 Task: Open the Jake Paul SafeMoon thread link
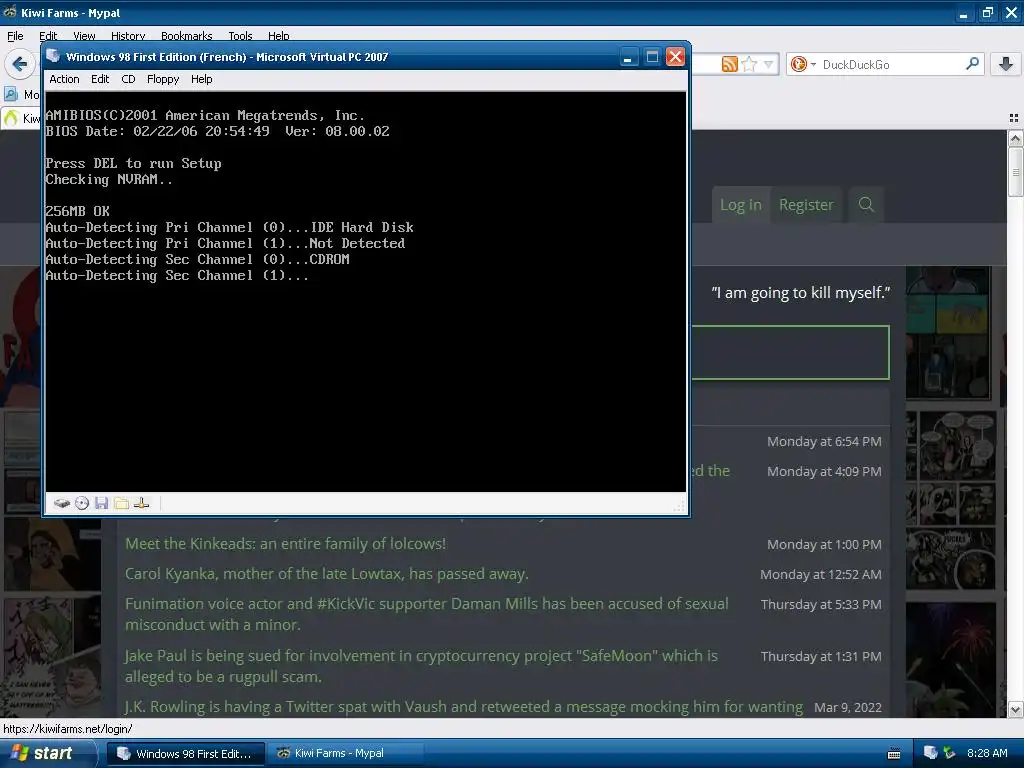point(421,666)
